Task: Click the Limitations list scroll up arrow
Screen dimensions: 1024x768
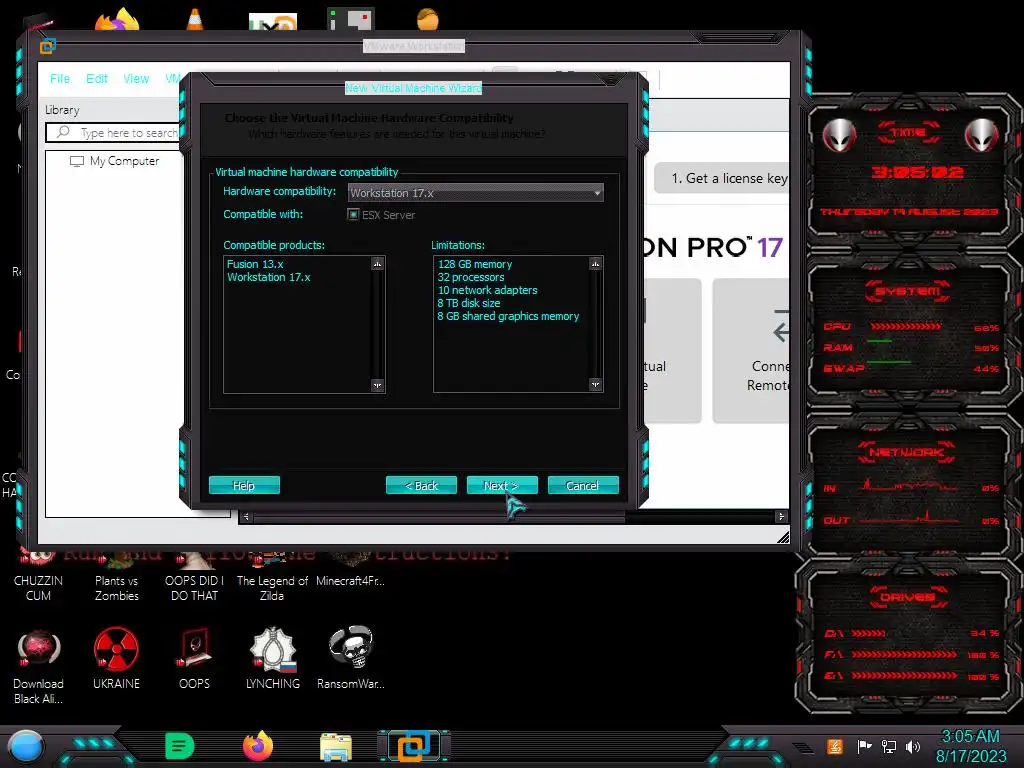Action: coord(595,263)
